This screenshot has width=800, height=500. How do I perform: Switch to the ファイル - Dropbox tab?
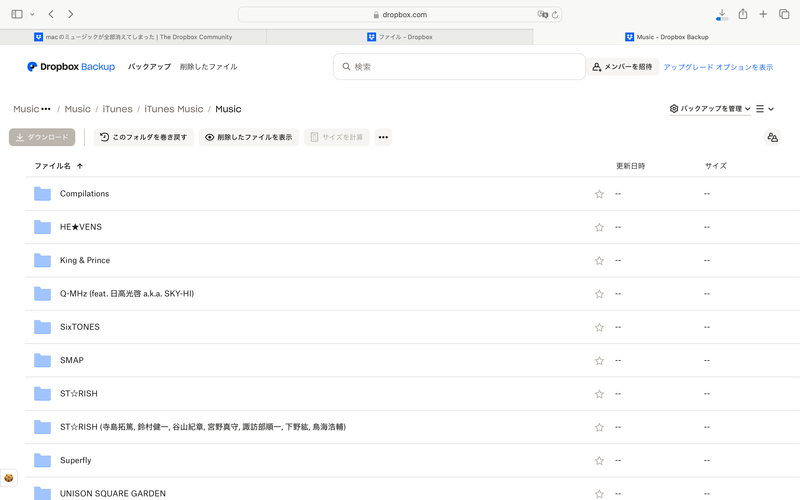coord(400,37)
